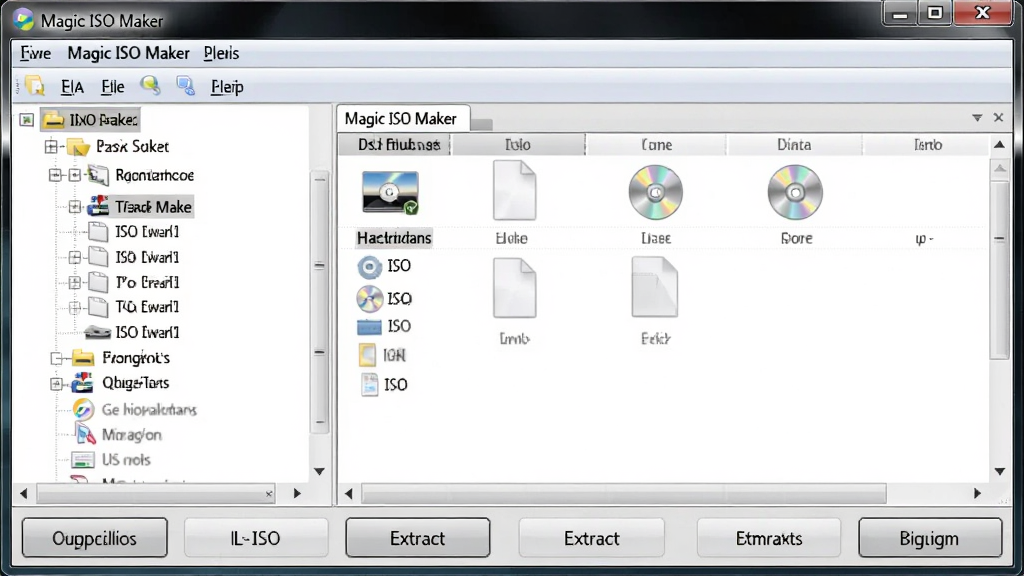Viewport: 1024px width, 576px height.
Task: Toggle the box beside IIXO Fraker root
Action: tap(26, 120)
